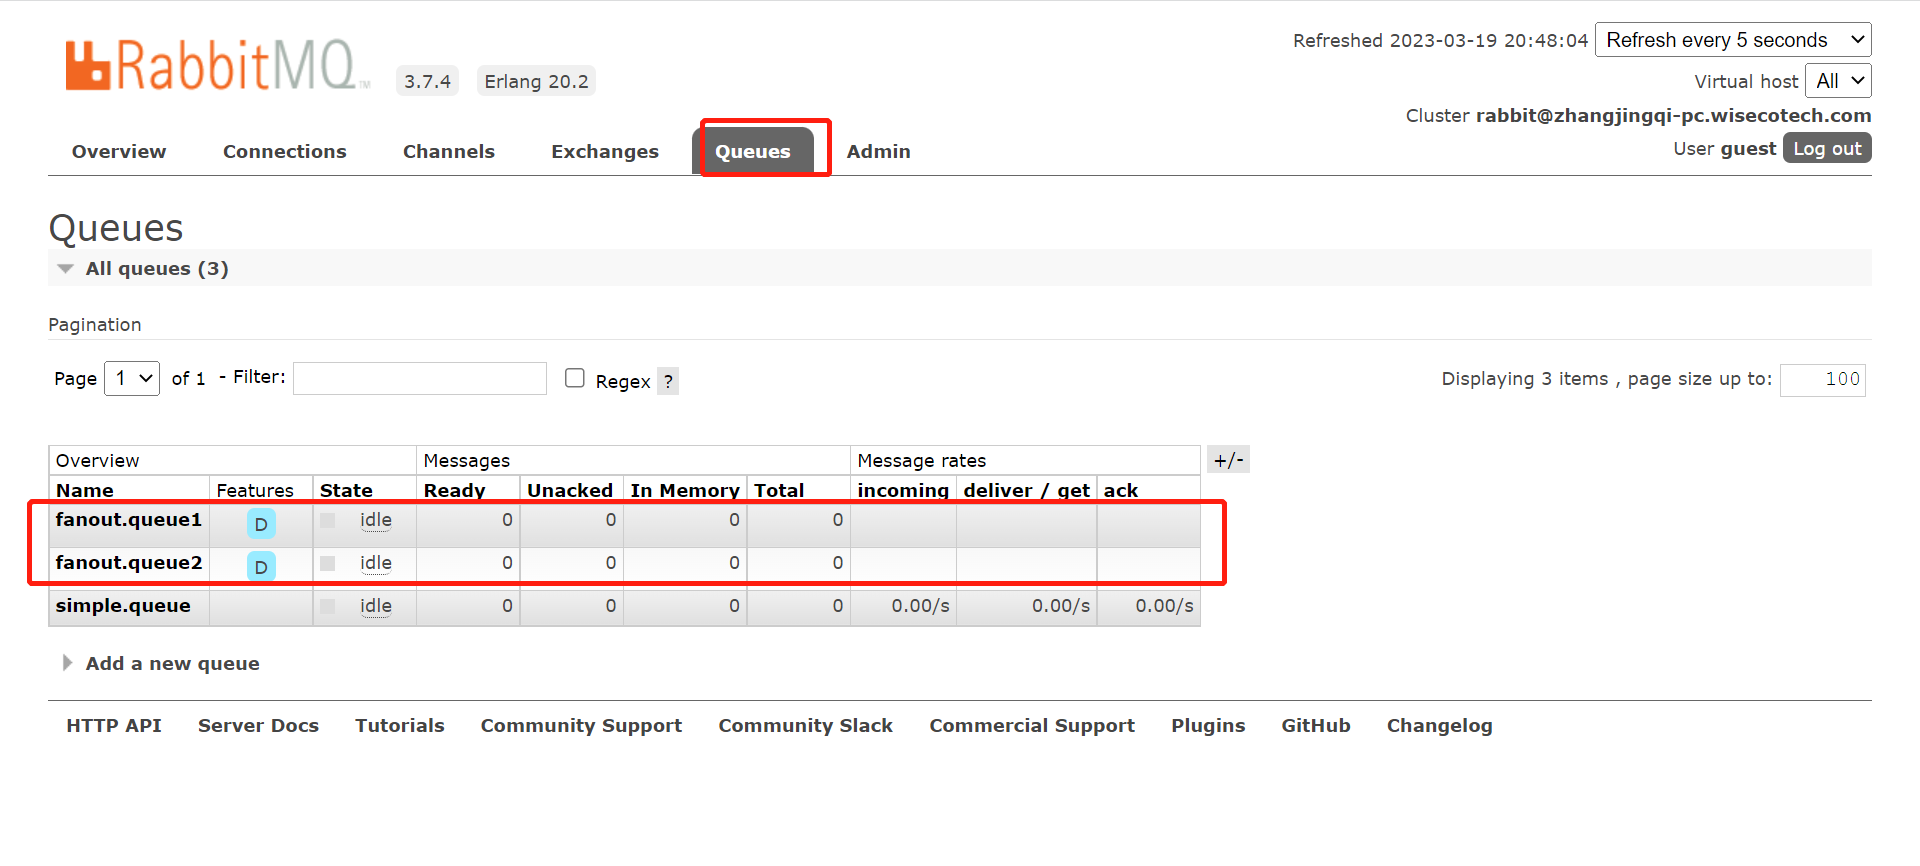Open the HTTP API link
The image size is (1920, 866).
pyautogui.click(x=114, y=725)
